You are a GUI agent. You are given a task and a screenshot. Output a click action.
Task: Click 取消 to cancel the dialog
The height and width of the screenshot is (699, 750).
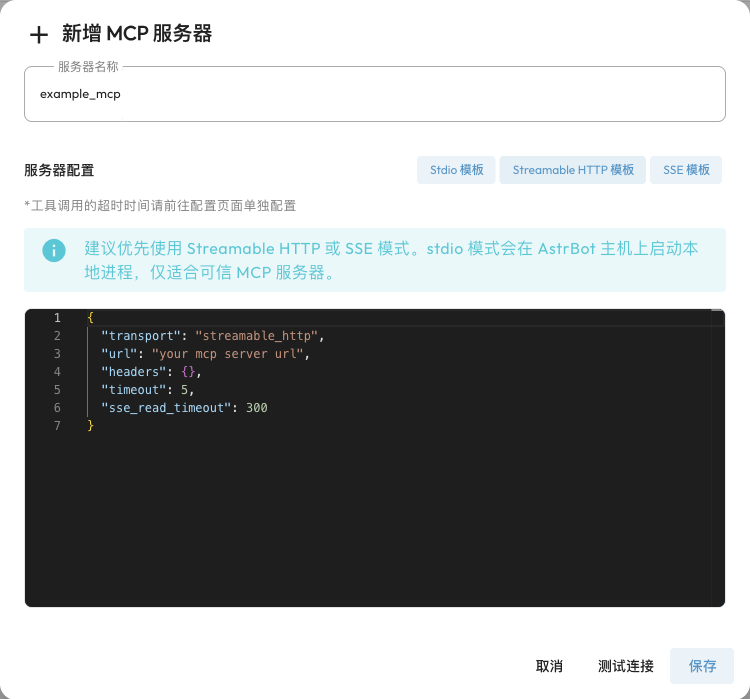(x=549, y=666)
